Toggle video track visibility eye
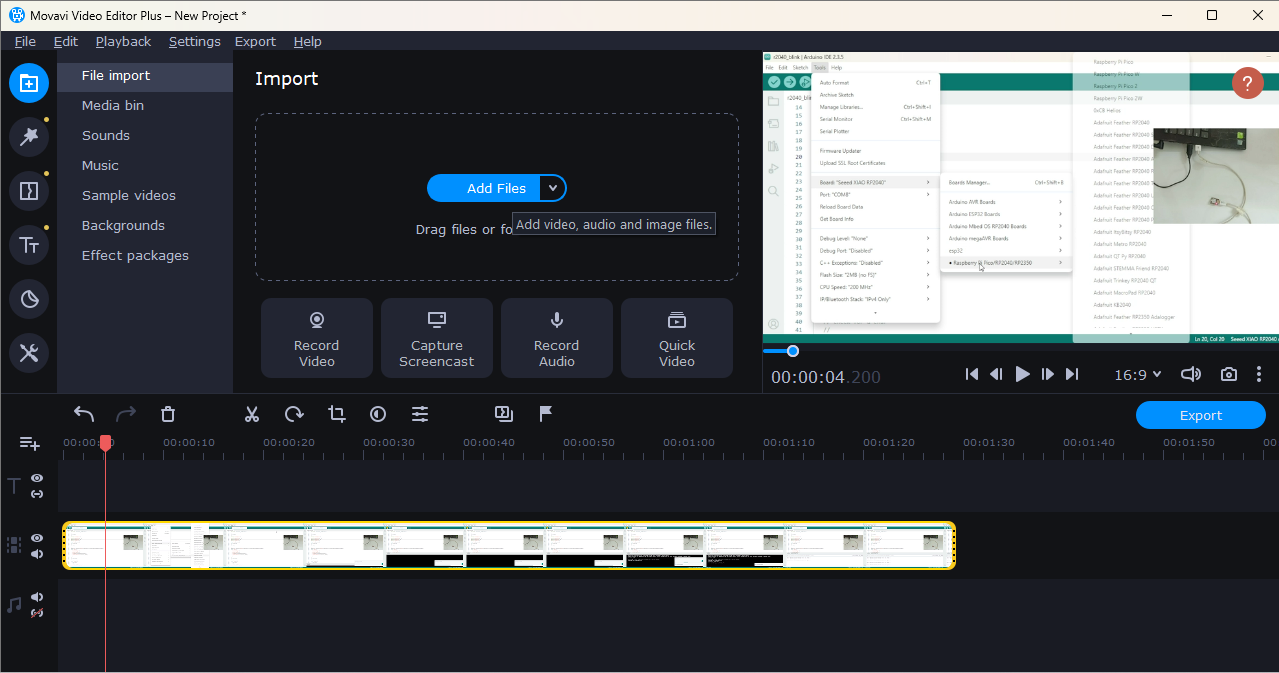 37,538
